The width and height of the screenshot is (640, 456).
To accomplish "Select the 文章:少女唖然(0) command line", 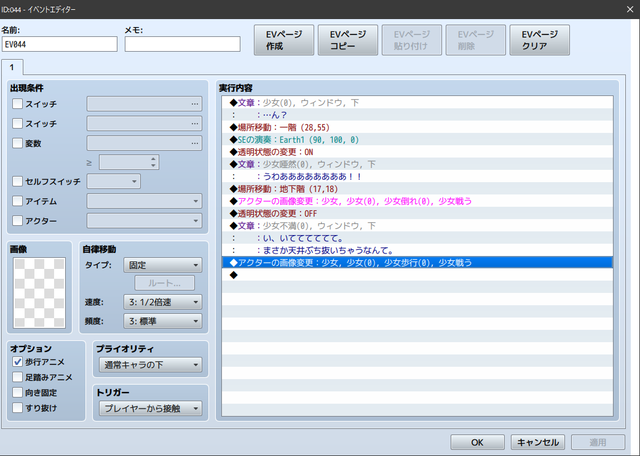I will click(417, 164).
